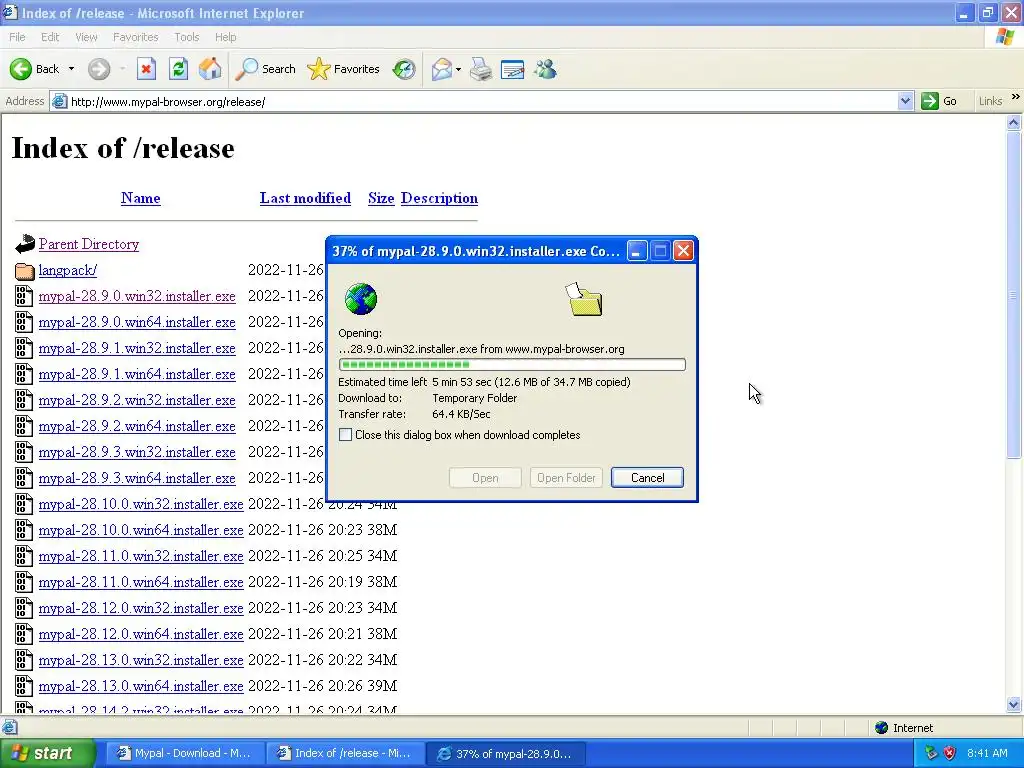The width and height of the screenshot is (1024, 768).
Task: Click file icon beside mypal-28.9.0.win64.installer.exe
Action: (24, 322)
